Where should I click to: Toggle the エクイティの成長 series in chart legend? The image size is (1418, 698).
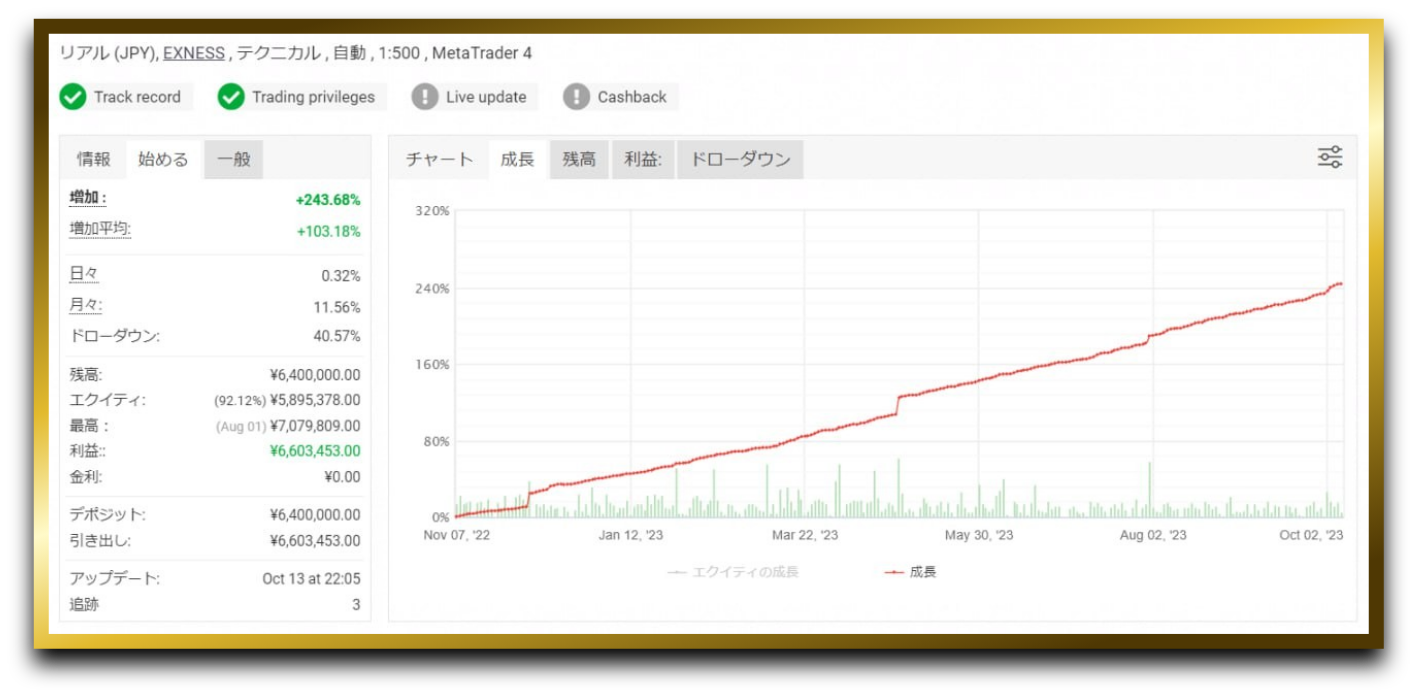point(734,572)
